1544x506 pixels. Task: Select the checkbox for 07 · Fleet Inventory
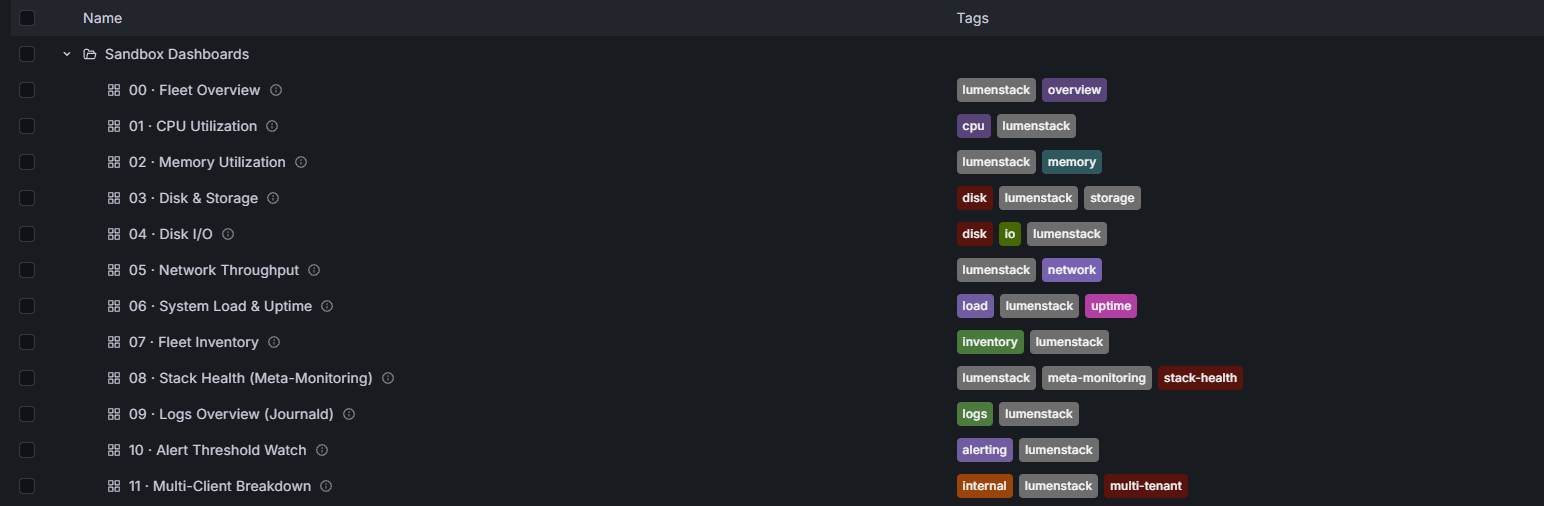pyautogui.click(x=27, y=342)
